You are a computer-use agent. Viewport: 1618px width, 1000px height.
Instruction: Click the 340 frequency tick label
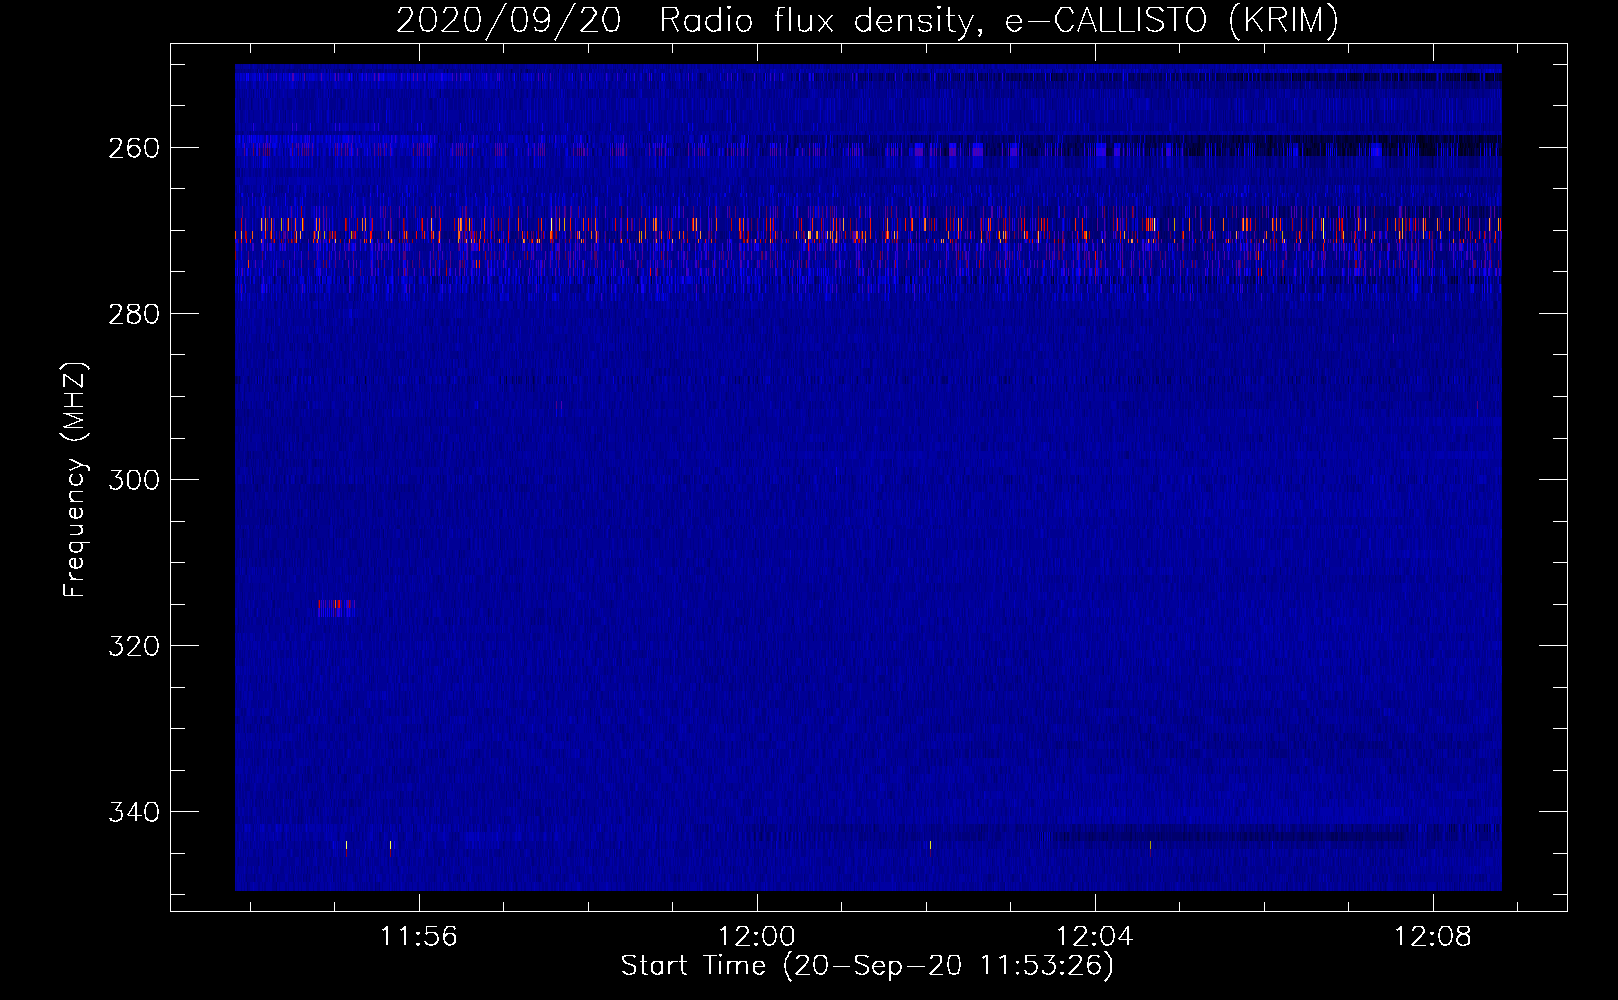[x=134, y=812]
